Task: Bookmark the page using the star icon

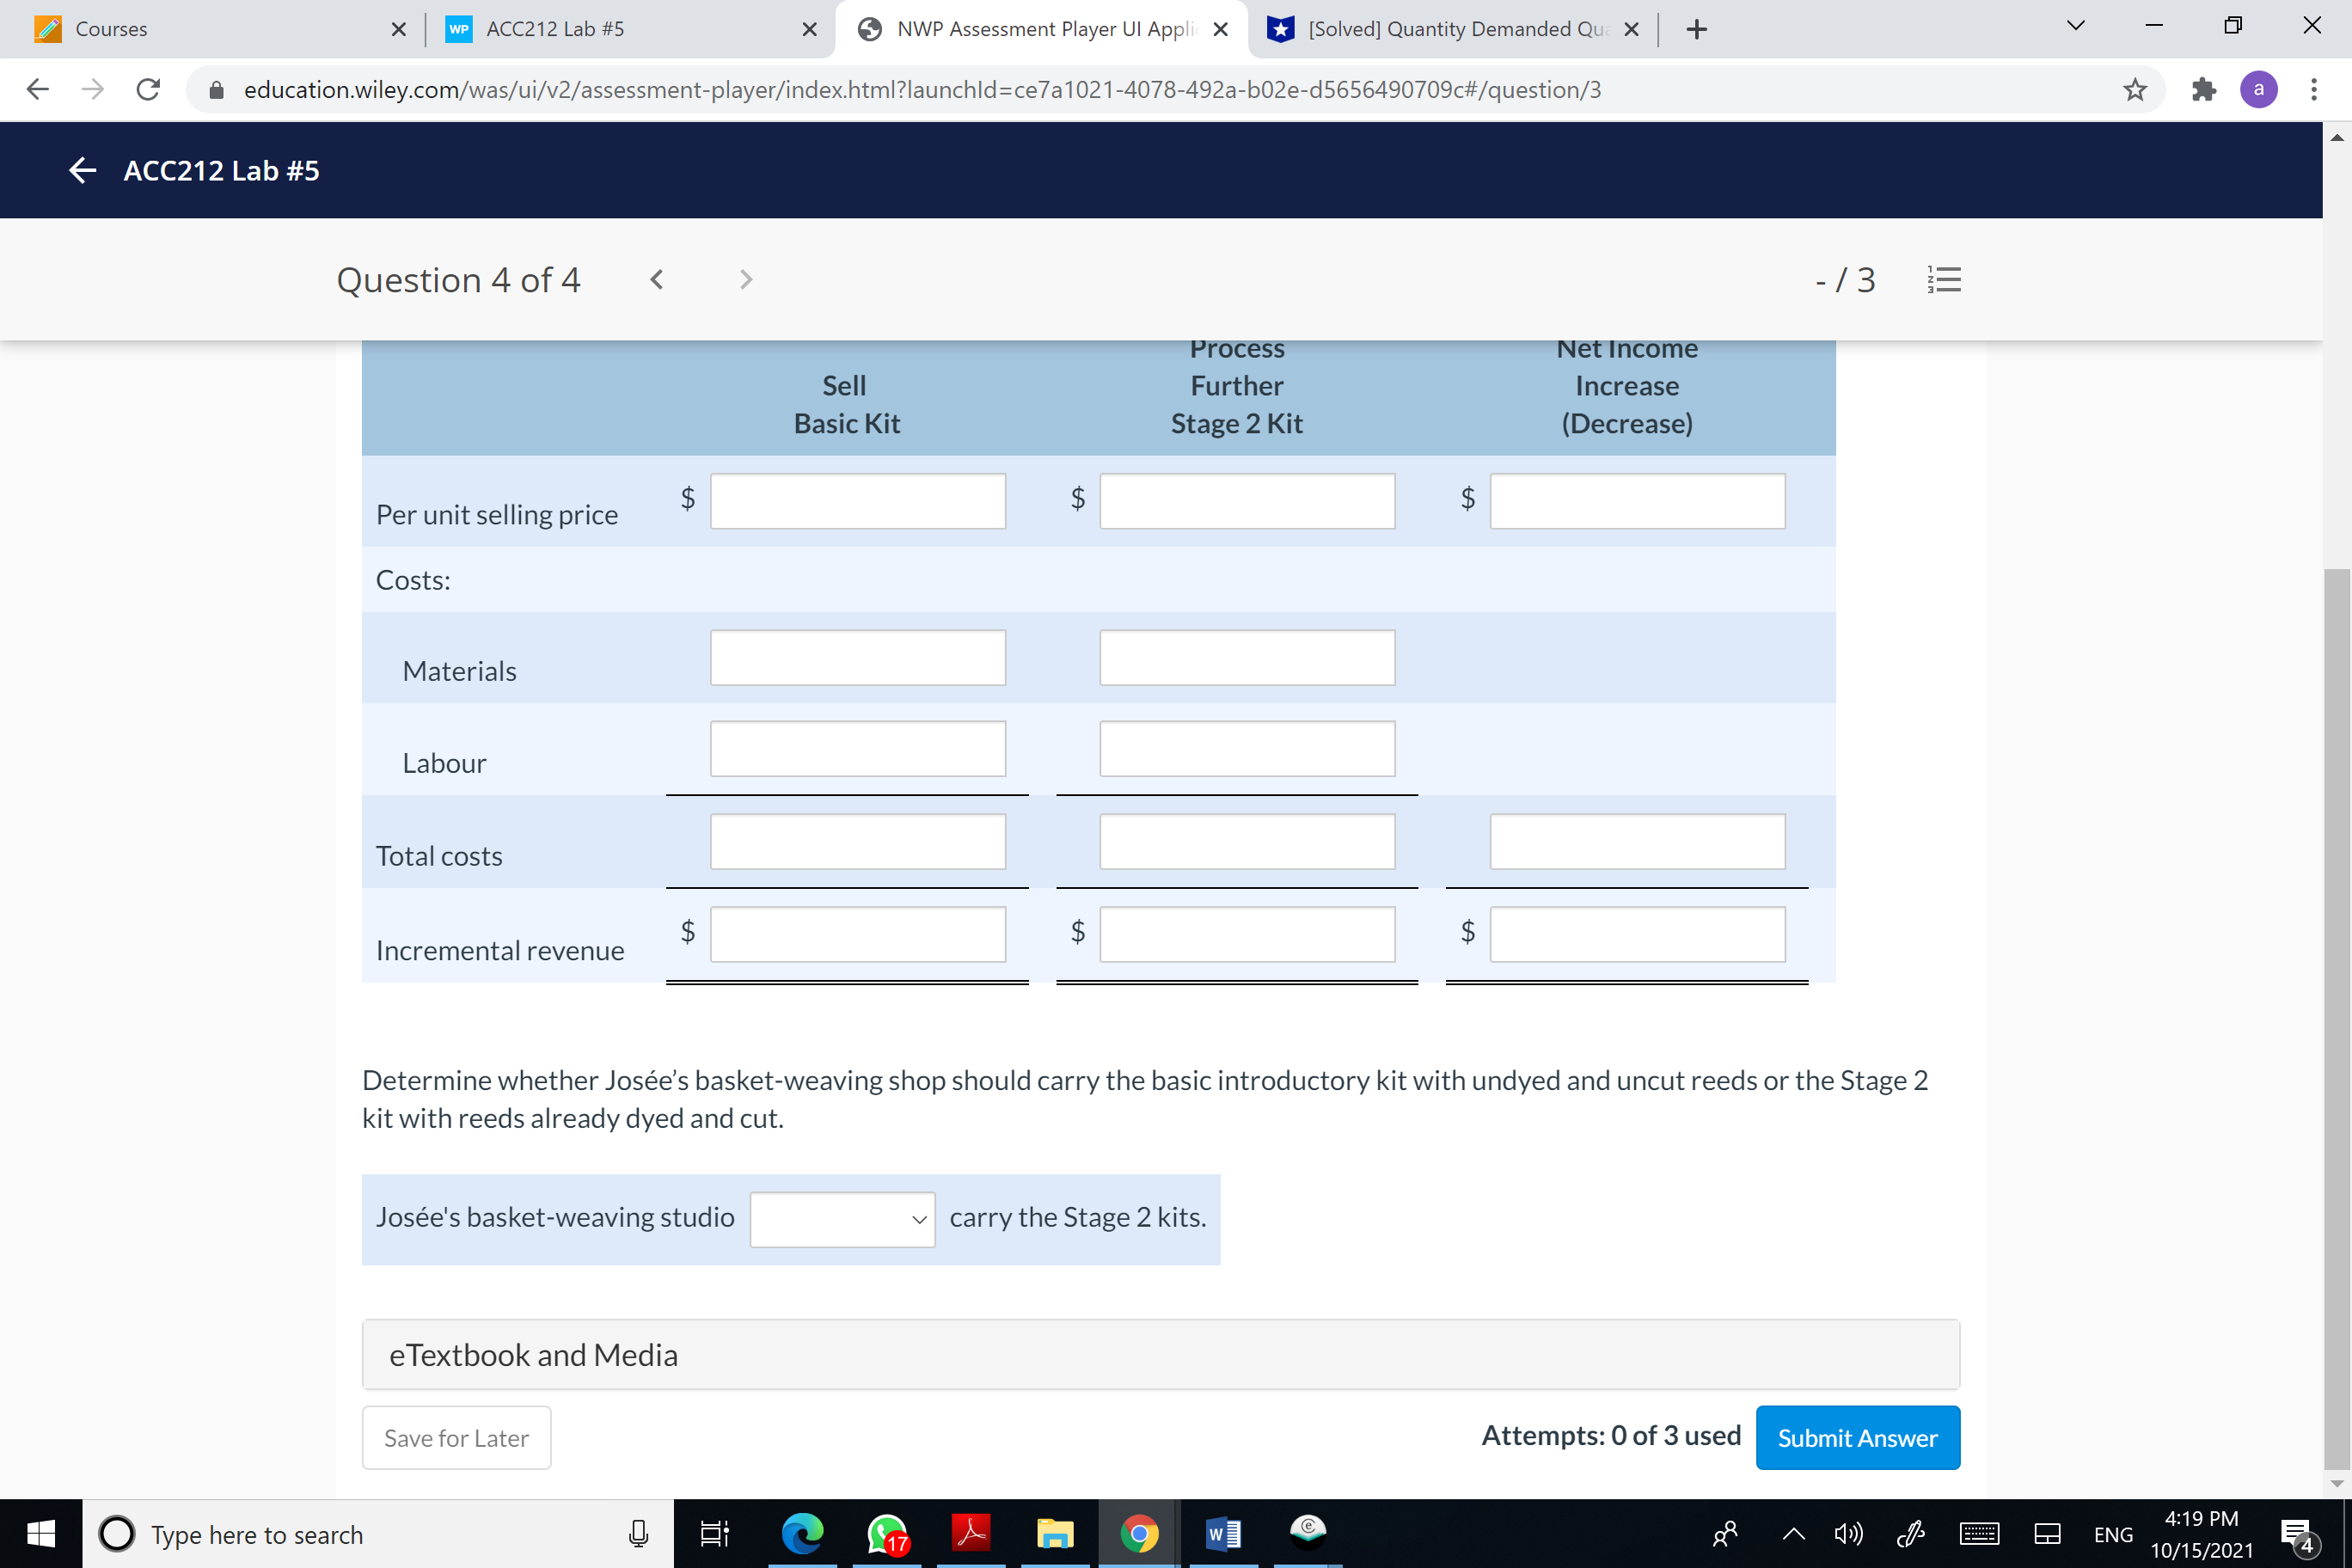Action: click(x=2135, y=89)
